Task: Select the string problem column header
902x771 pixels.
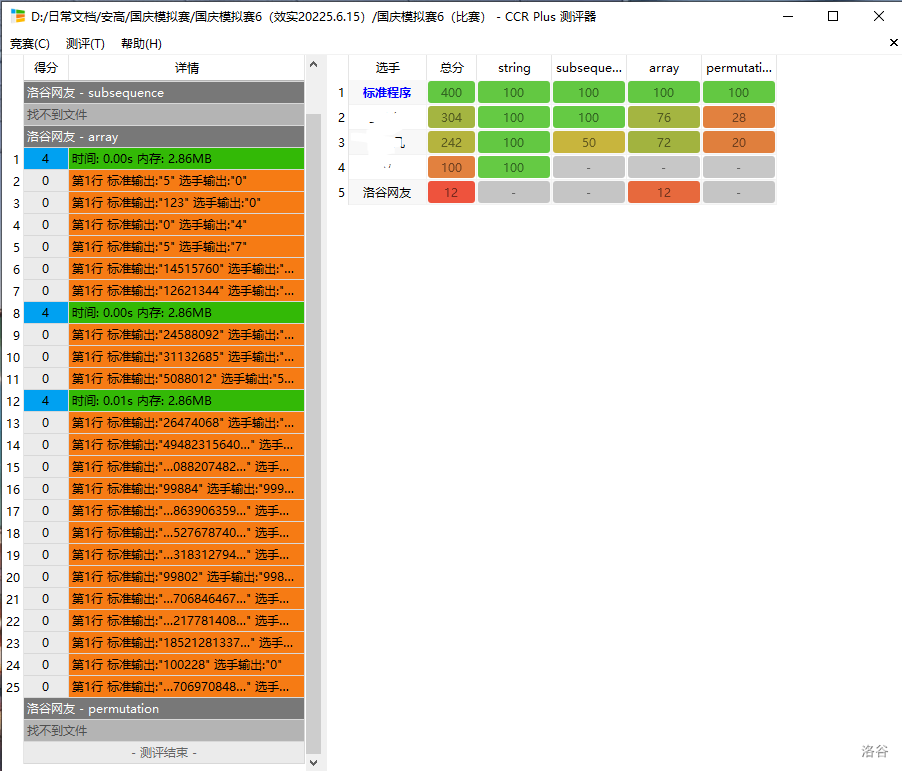Action: point(514,68)
